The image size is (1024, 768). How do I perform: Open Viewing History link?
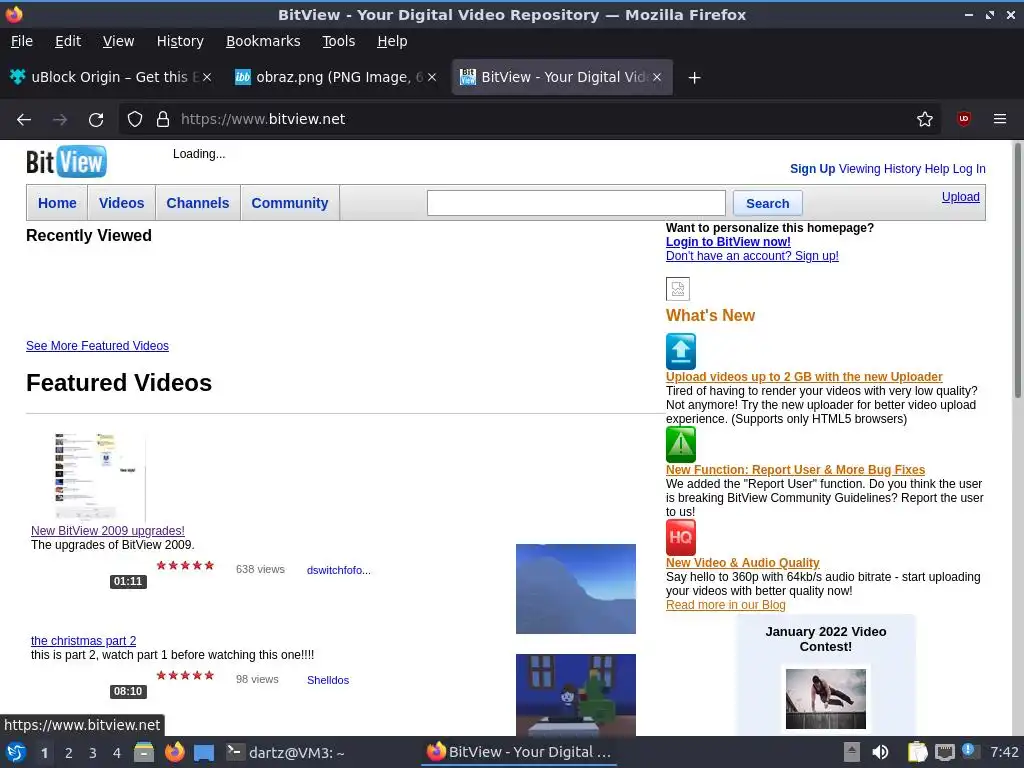pyautogui.click(x=880, y=168)
